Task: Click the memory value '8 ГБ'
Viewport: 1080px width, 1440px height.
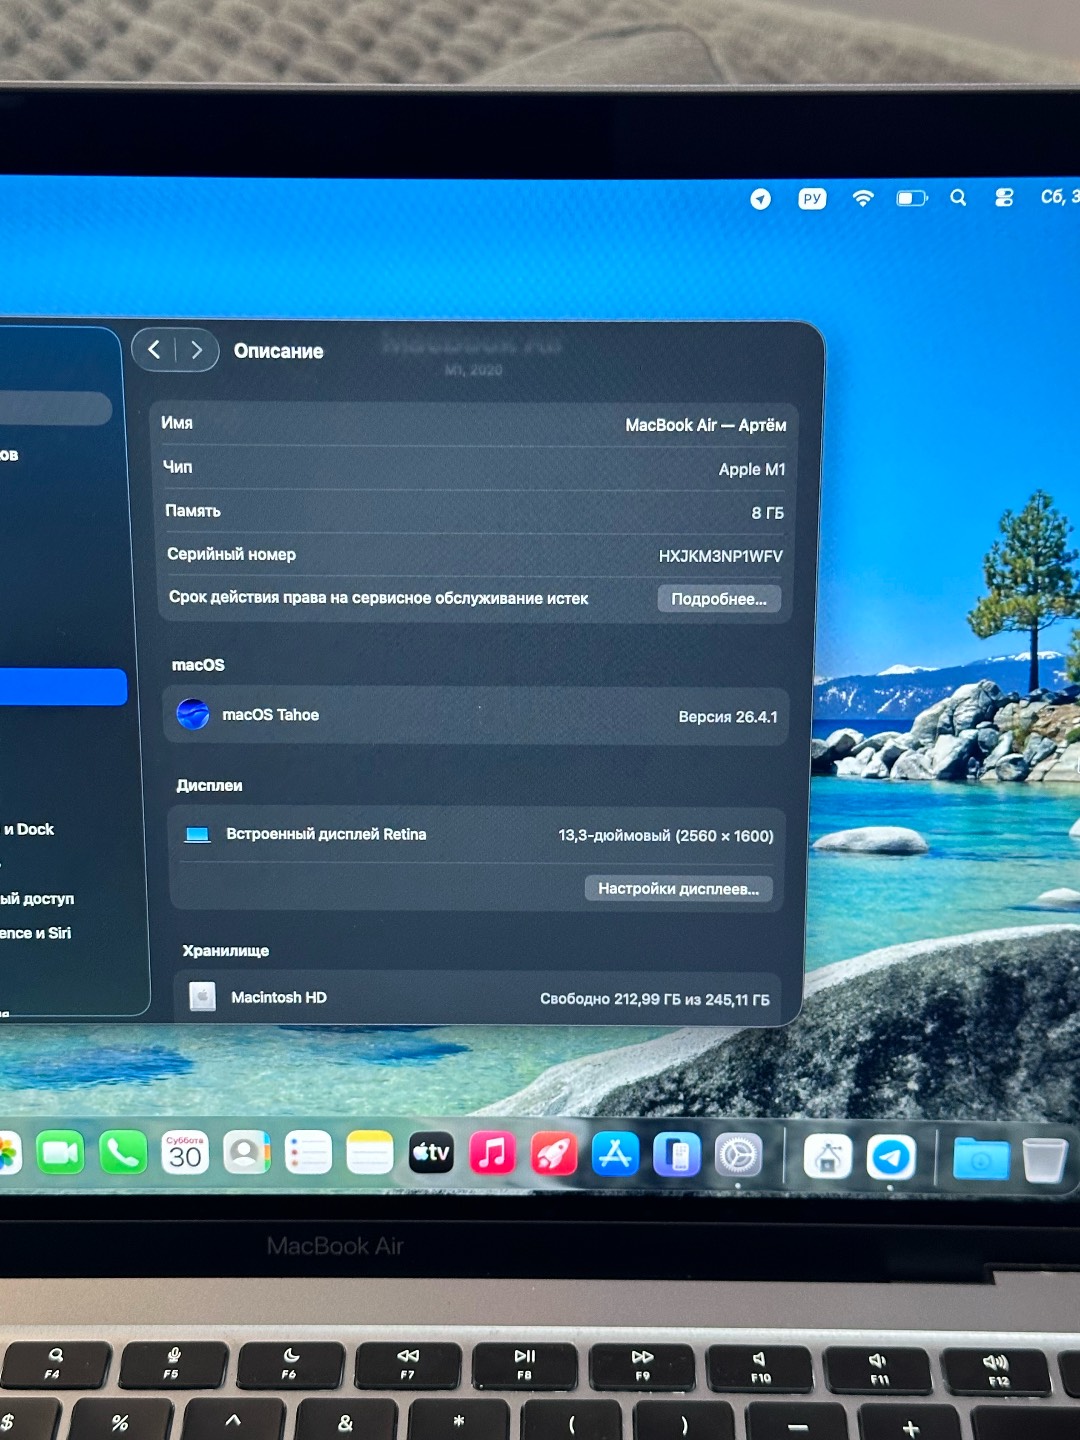Action: (x=768, y=512)
